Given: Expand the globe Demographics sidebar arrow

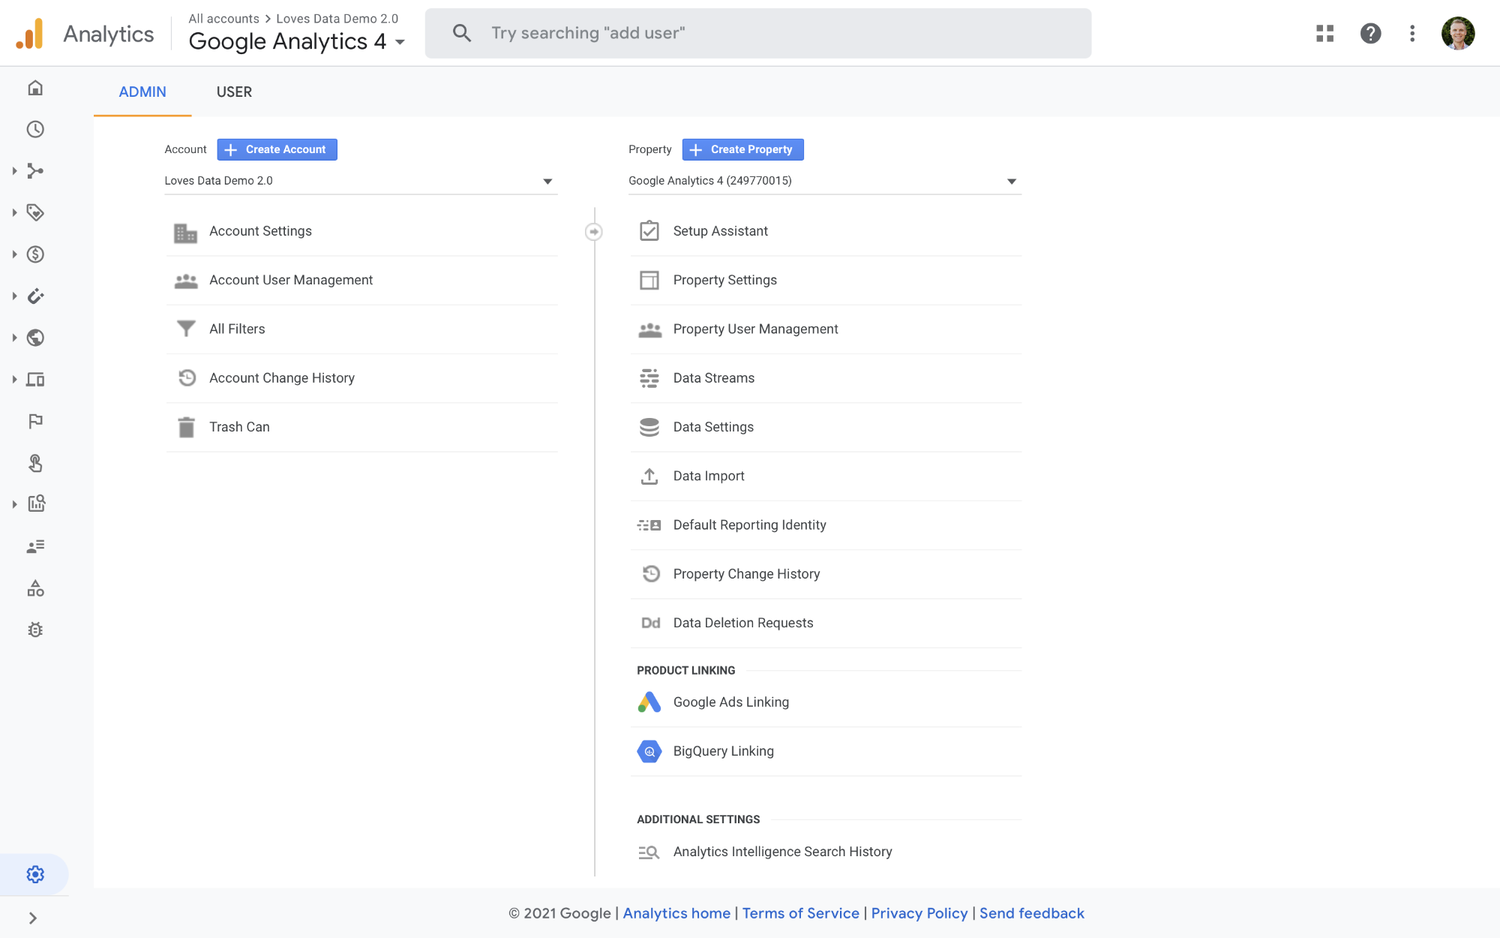Looking at the screenshot, I should tap(14, 338).
